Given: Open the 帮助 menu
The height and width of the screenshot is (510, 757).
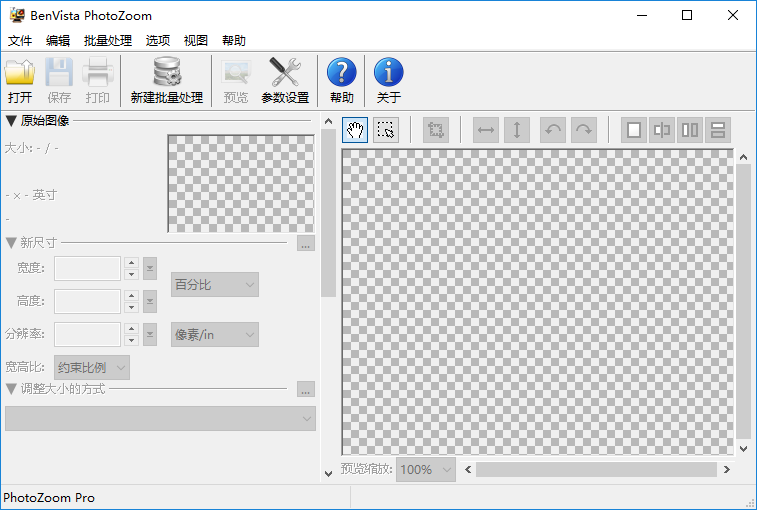Looking at the screenshot, I should click(234, 41).
